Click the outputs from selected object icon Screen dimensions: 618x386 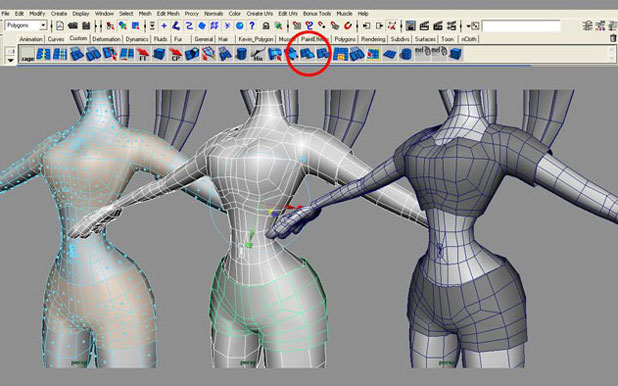379,26
